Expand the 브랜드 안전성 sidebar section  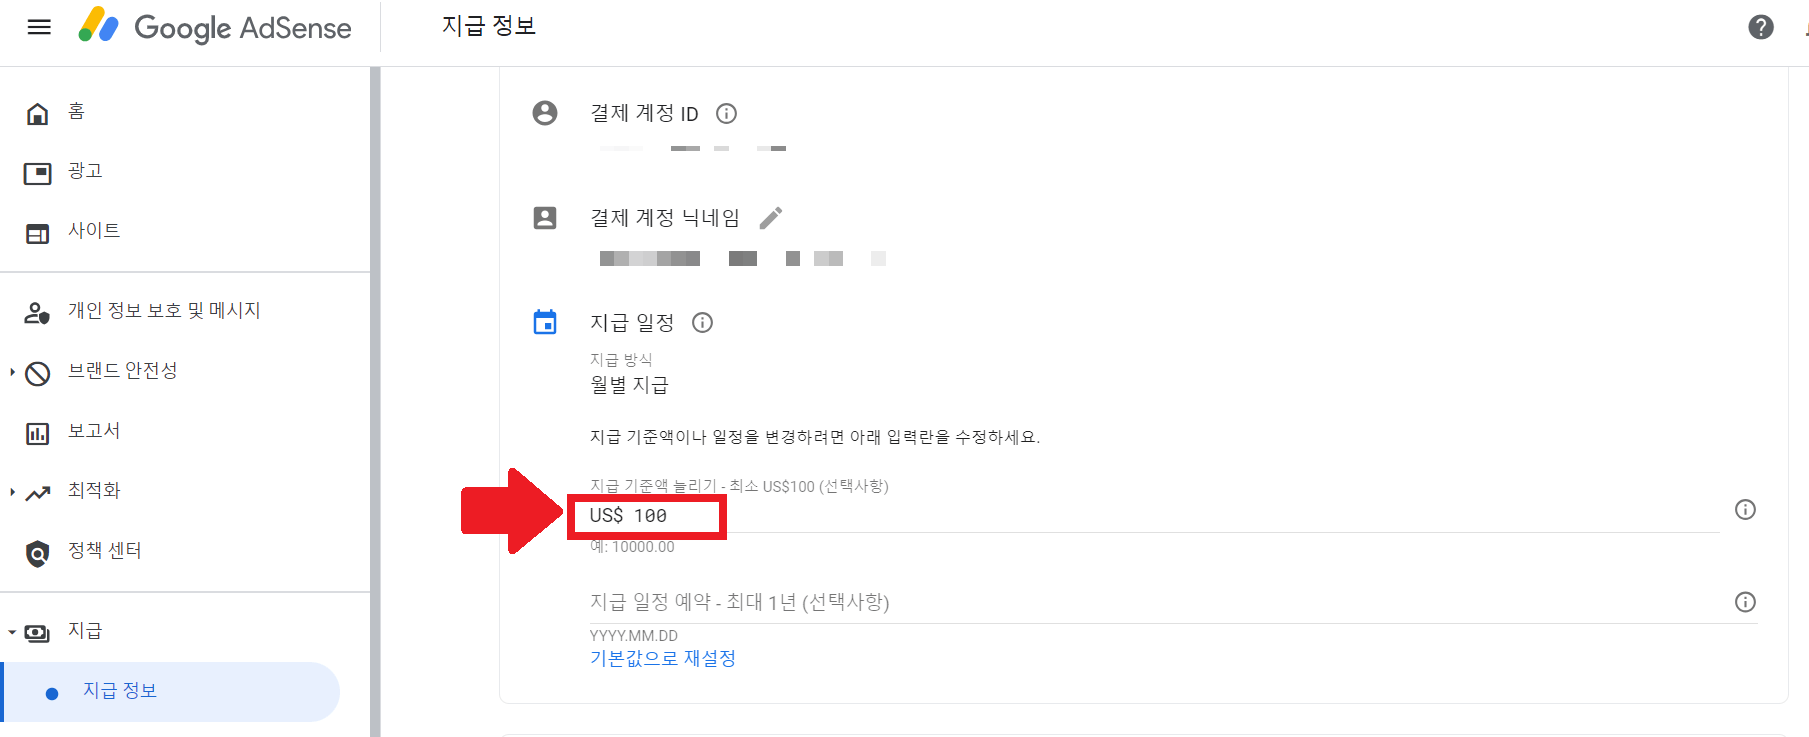tap(11, 371)
